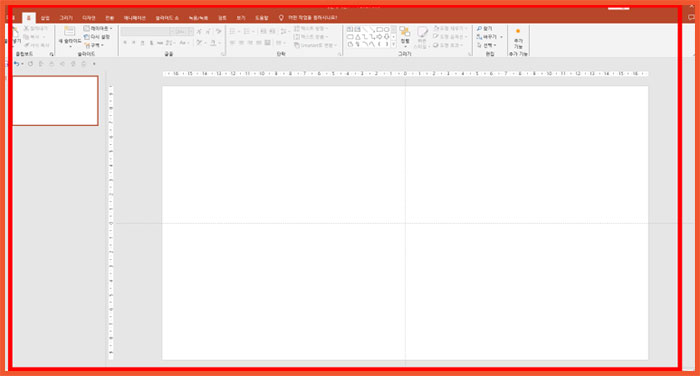Open the 검토 (Review) tab

[222, 18]
